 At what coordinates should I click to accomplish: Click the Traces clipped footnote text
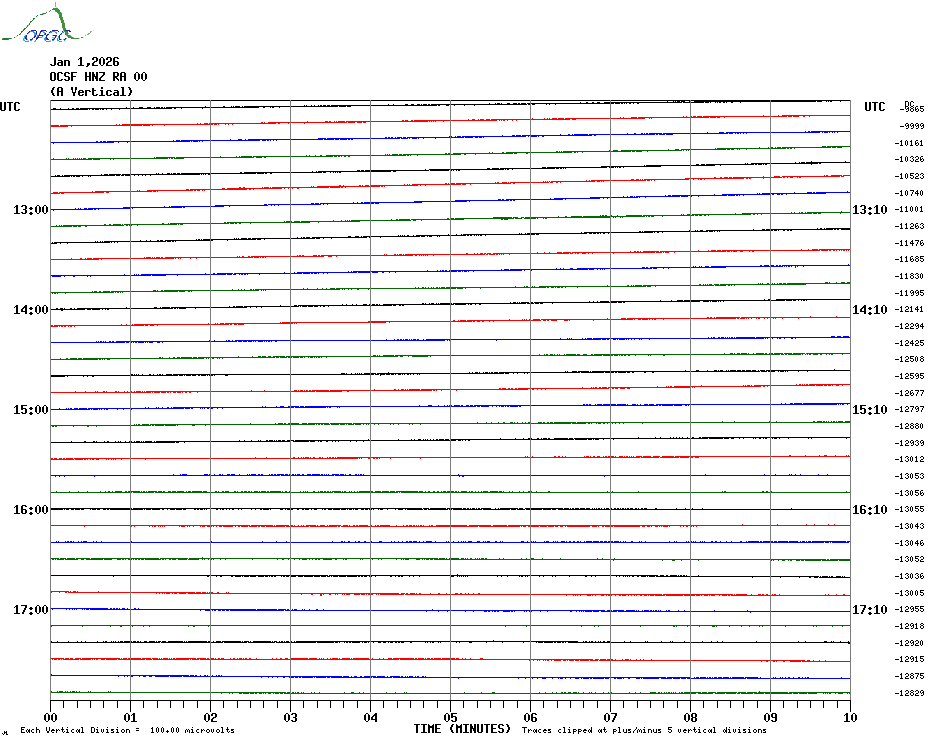tap(644, 731)
